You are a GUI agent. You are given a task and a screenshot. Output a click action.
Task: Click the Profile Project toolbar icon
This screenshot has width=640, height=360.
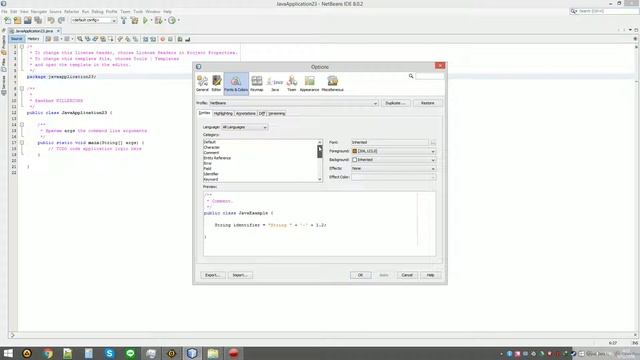tap(172, 20)
